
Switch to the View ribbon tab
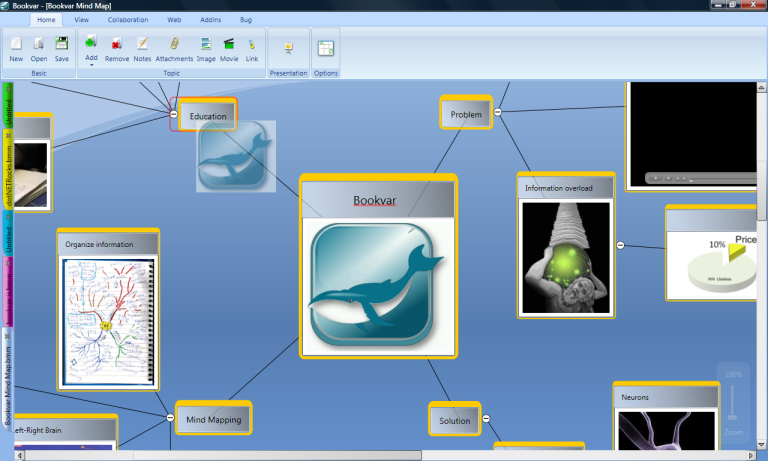(81, 20)
